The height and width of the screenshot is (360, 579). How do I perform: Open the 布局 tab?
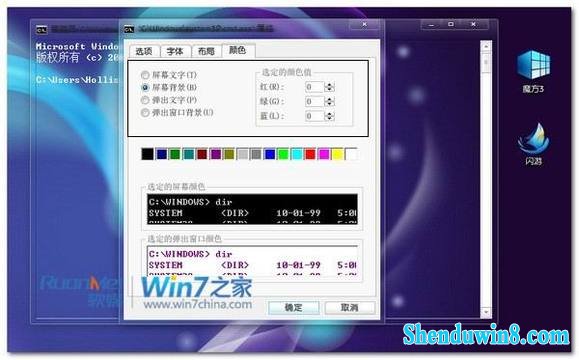click(206, 51)
